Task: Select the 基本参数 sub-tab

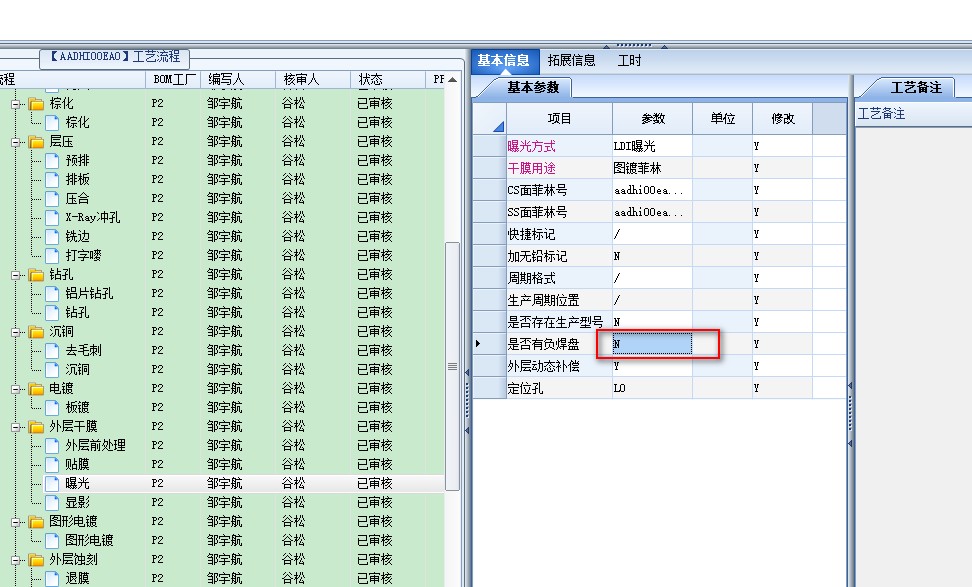Action: (x=533, y=87)
